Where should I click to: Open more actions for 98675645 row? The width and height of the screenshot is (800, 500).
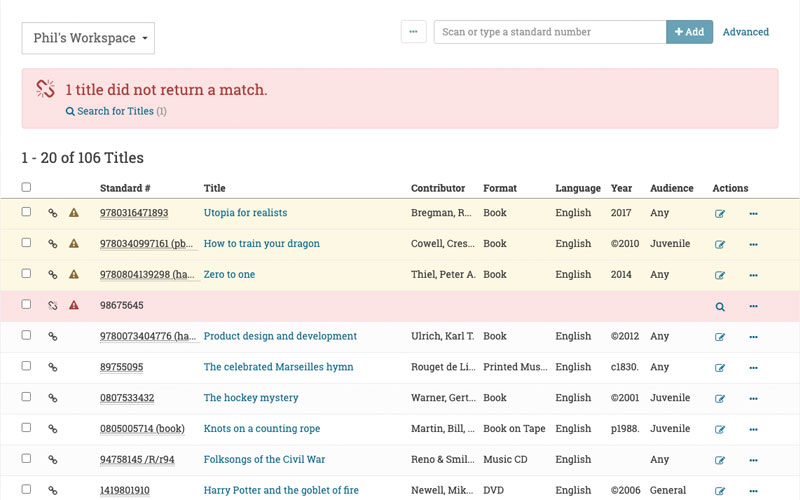tap(754, 306)
